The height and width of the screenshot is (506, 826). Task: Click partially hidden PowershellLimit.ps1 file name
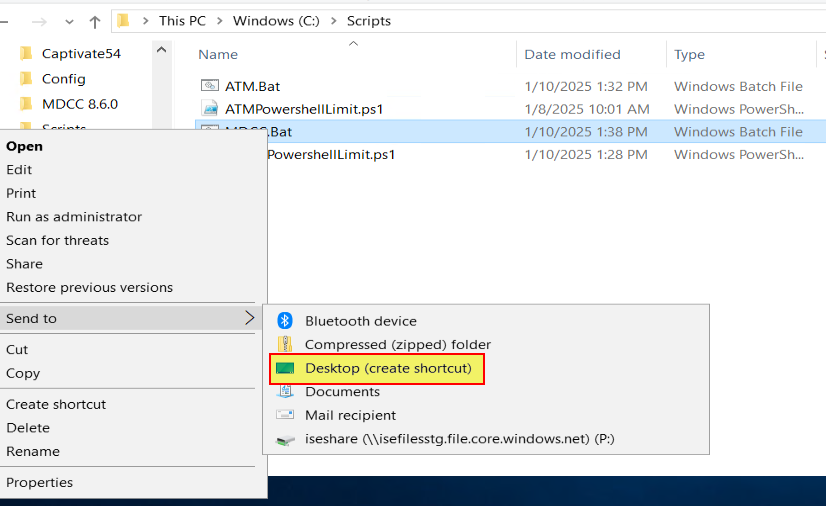(x=331, y=154)
